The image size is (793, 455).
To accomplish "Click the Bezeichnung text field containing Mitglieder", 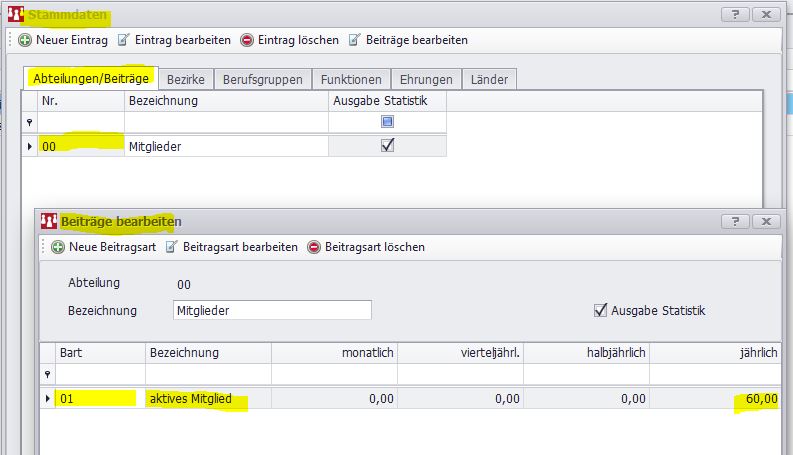I will click(x=271, y=310).
